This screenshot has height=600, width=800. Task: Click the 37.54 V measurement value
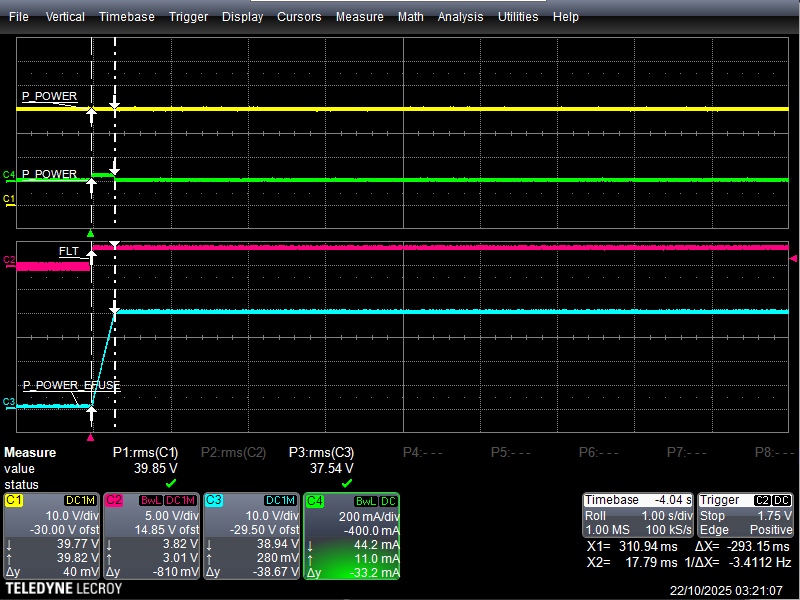tap(332, 468)
